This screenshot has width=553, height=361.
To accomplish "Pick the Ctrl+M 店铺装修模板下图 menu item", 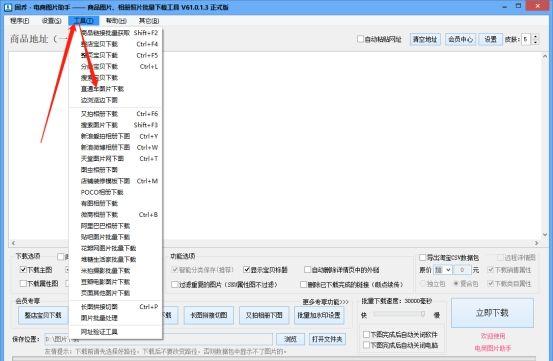I will pyautogui.click(x=116, y=181).
